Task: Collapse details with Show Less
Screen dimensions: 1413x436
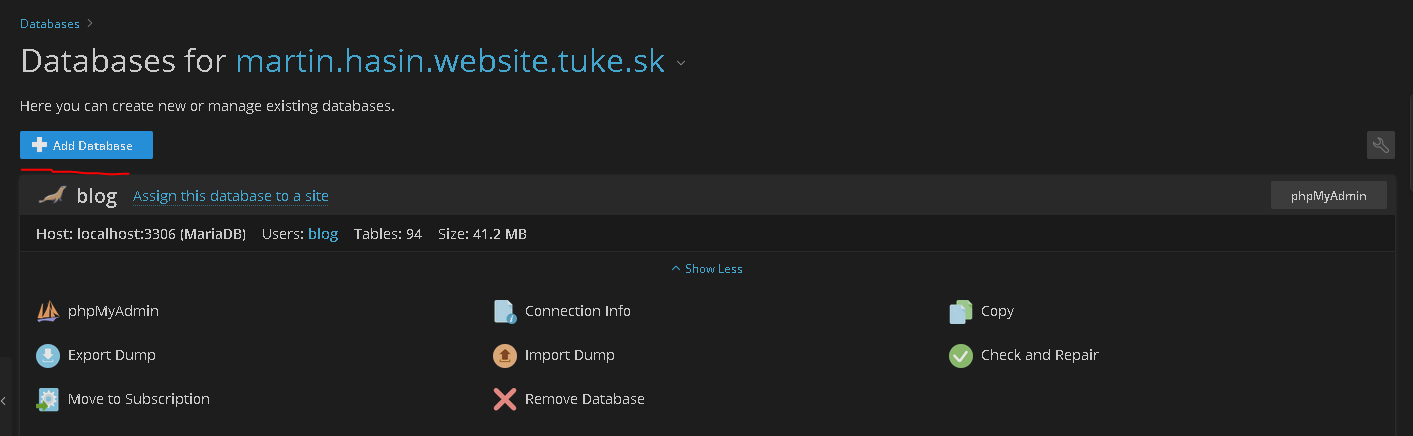Action: [x=707, y=269]
